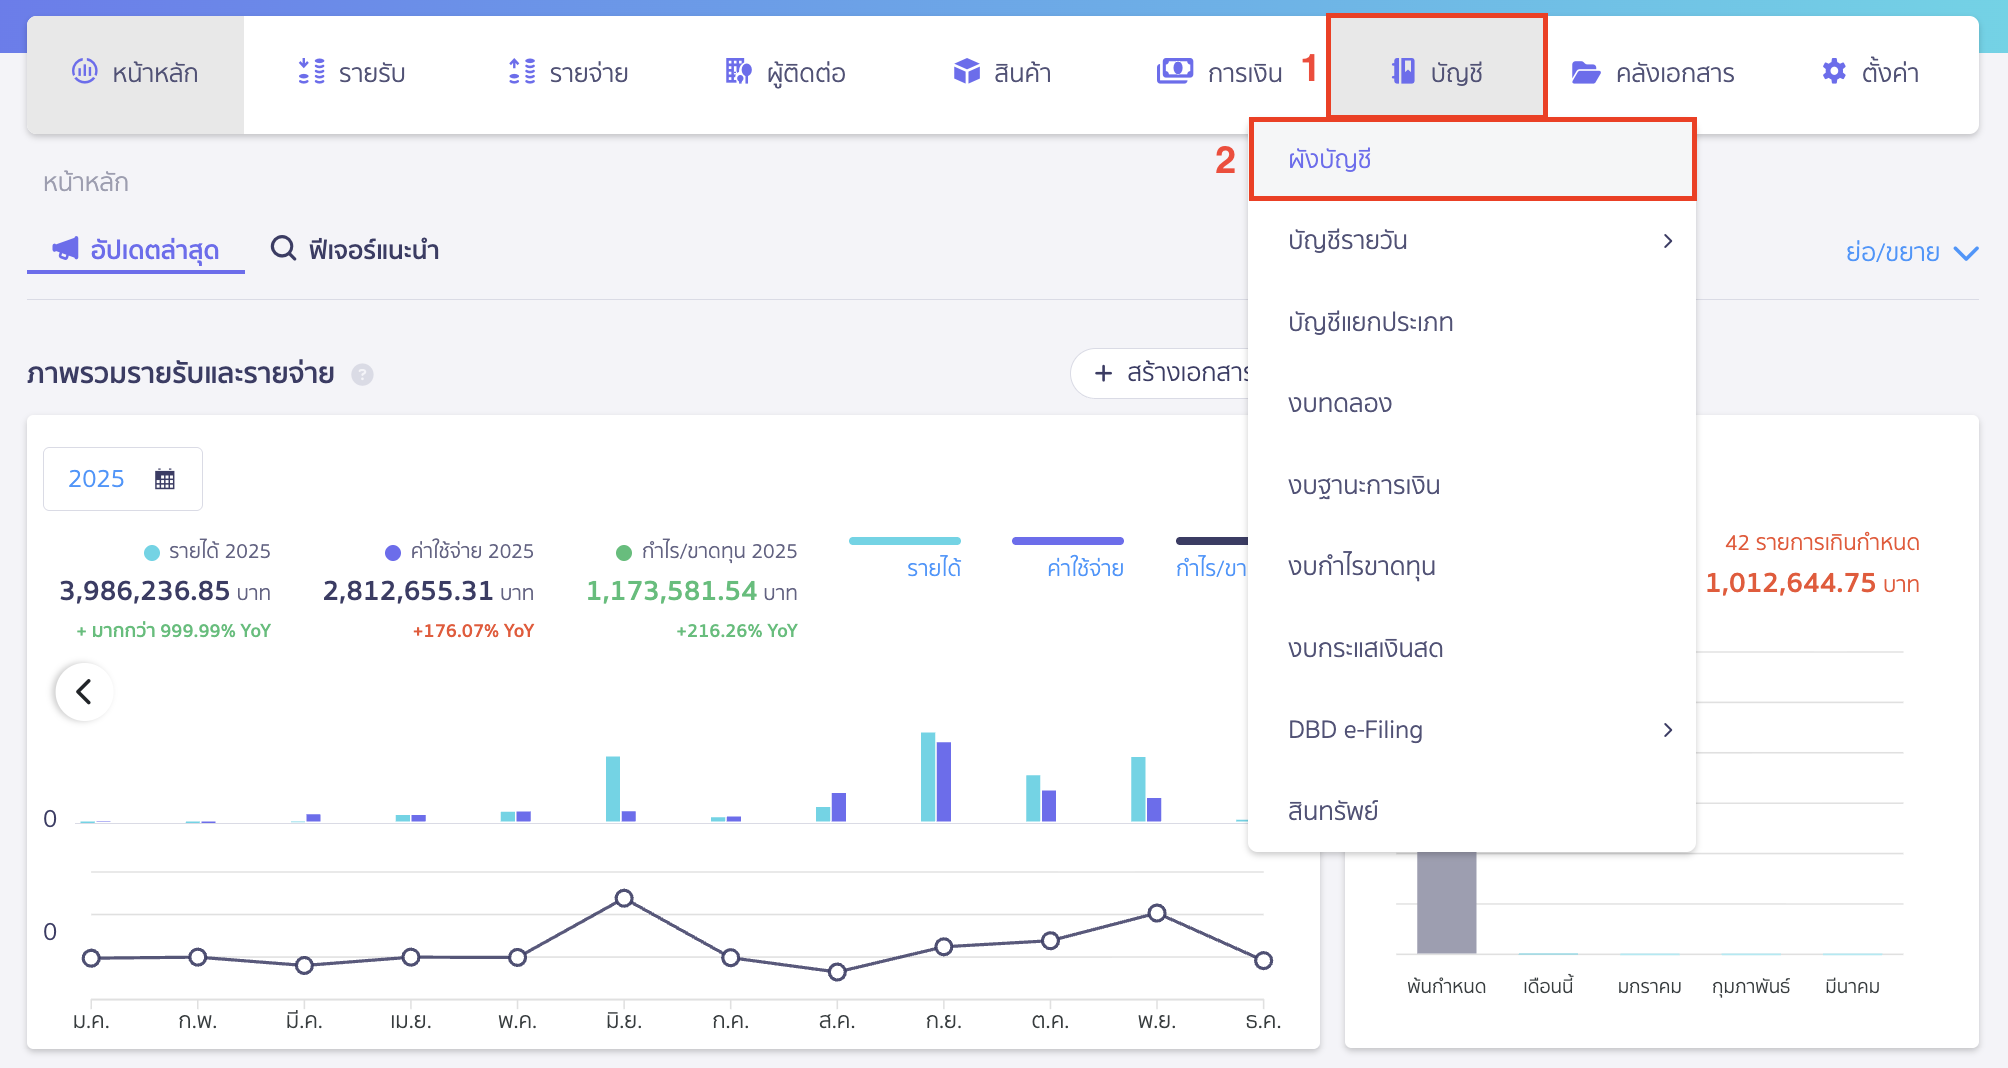The image size is (2008, 1068).
Task: Click the การเงิน money icon
Action: coord(1174,72)
